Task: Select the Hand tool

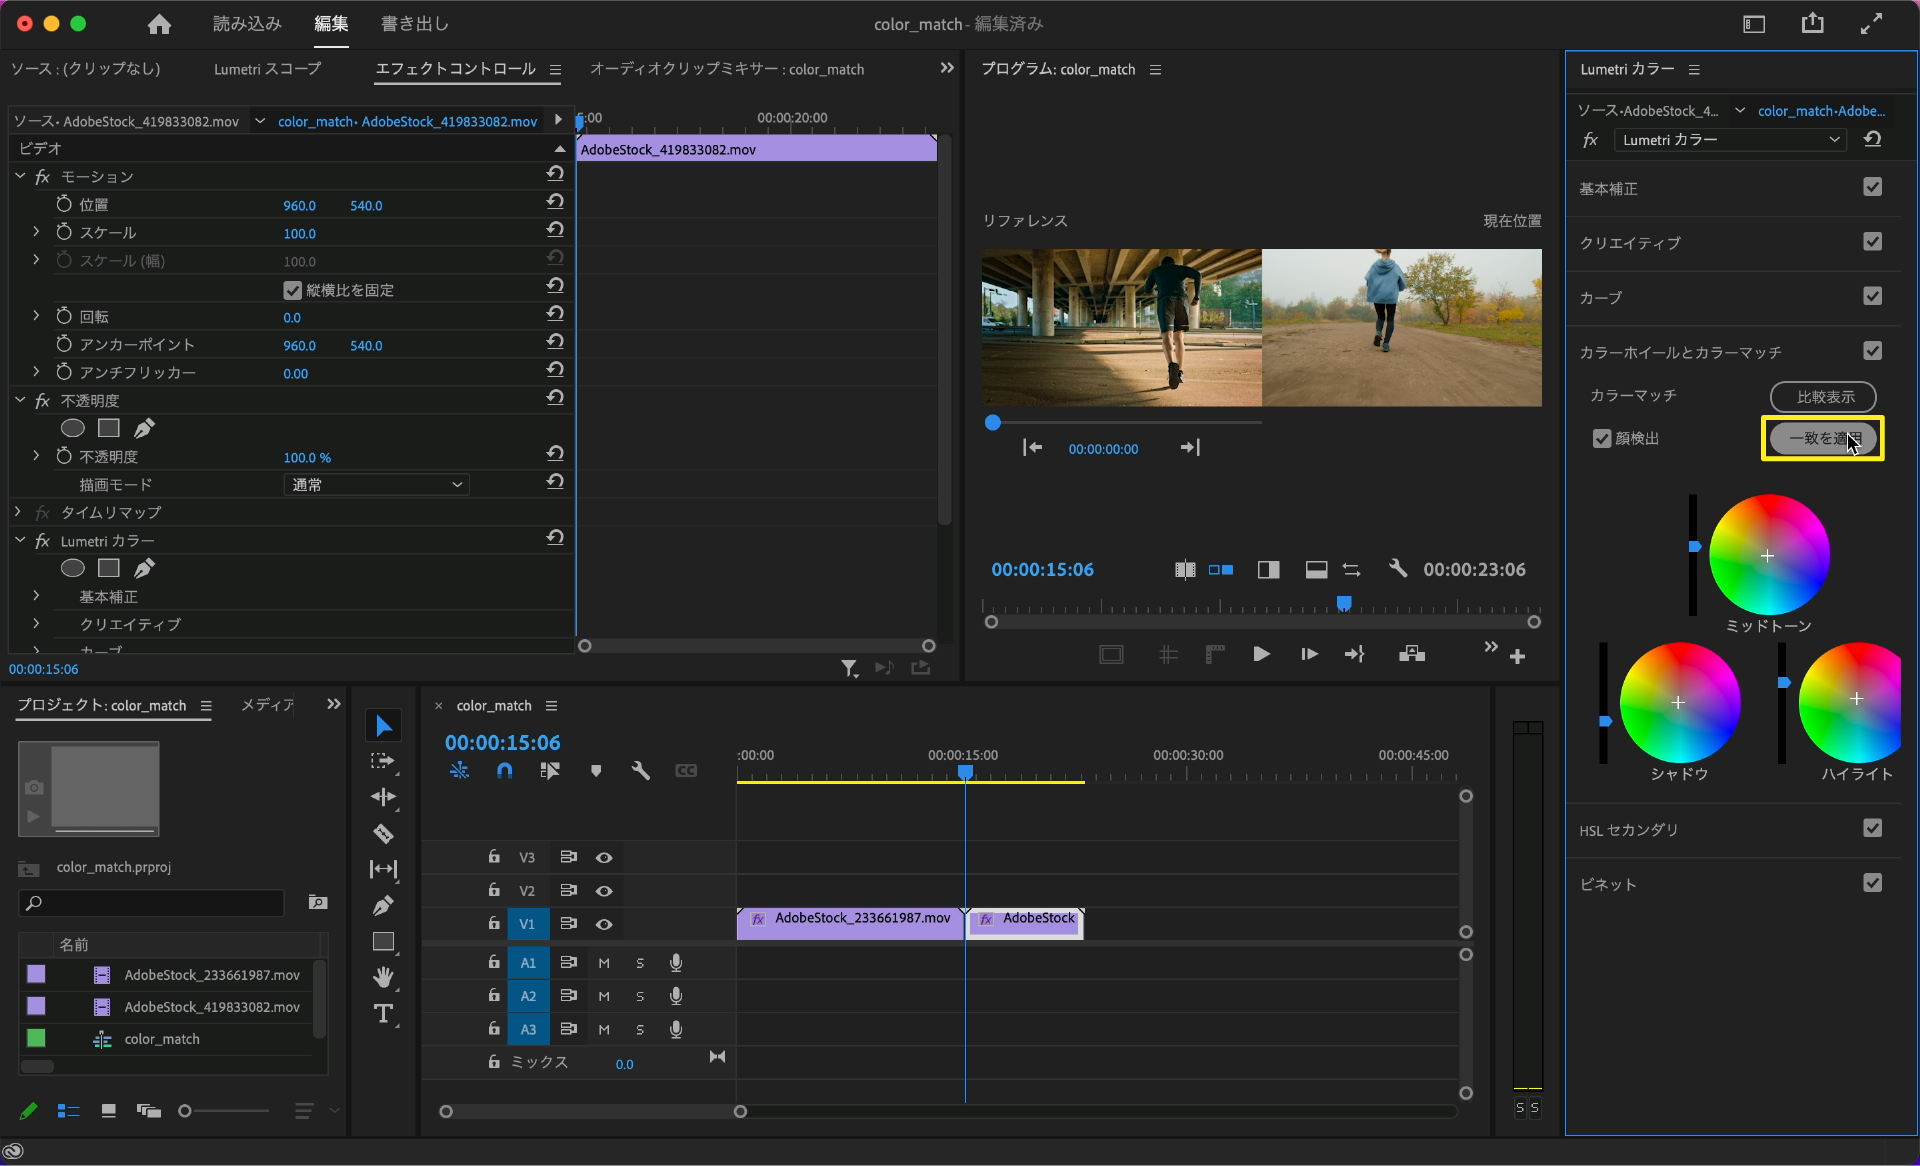Action: tap(383, 977)
